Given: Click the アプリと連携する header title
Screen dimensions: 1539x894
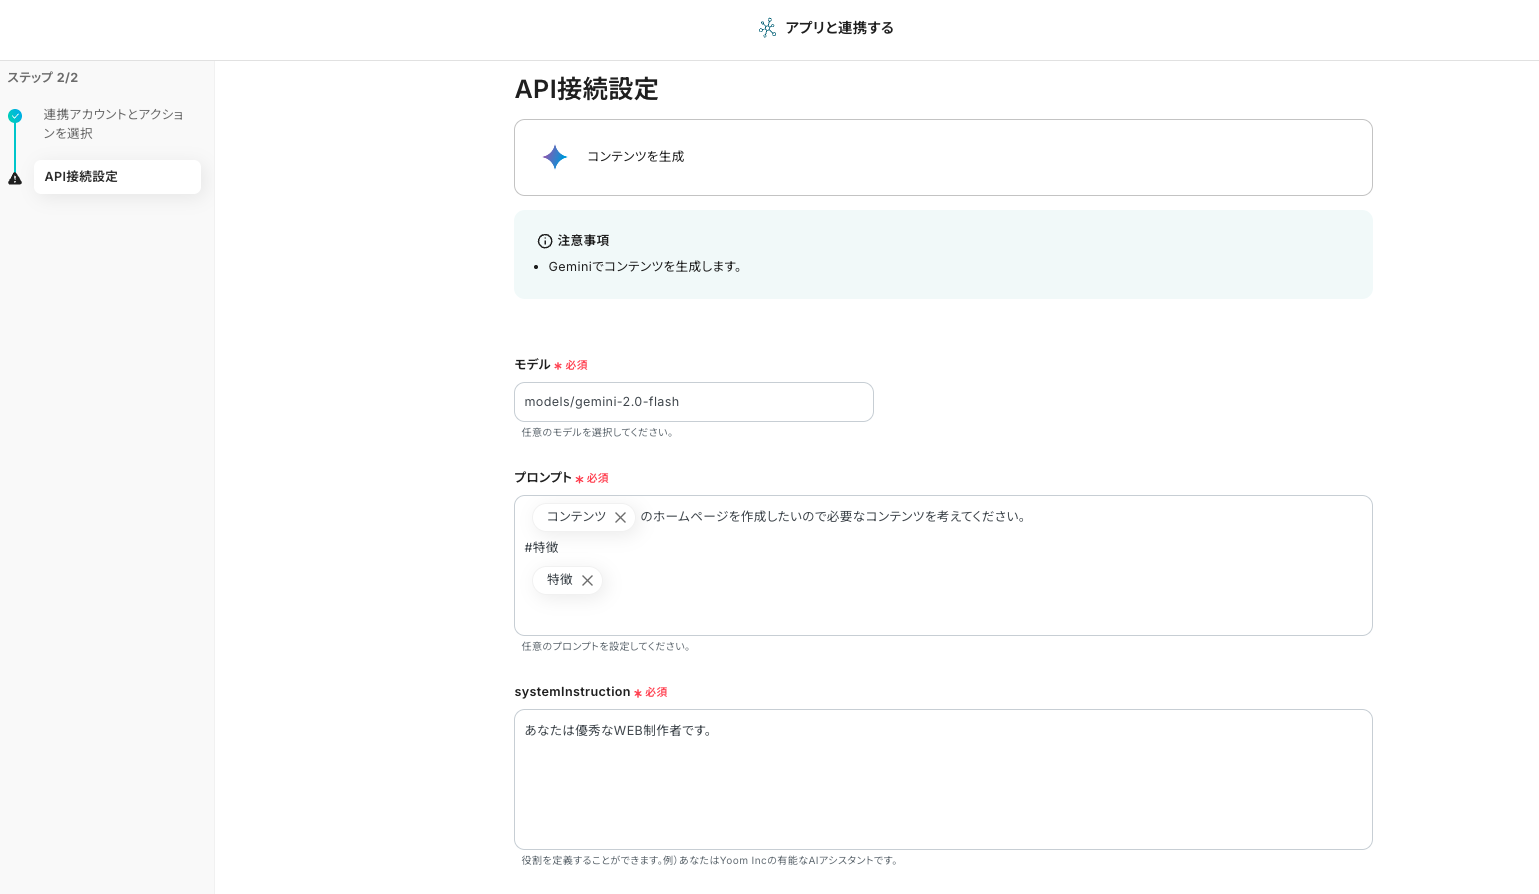Looking at the screenshot, I should 839,28.
